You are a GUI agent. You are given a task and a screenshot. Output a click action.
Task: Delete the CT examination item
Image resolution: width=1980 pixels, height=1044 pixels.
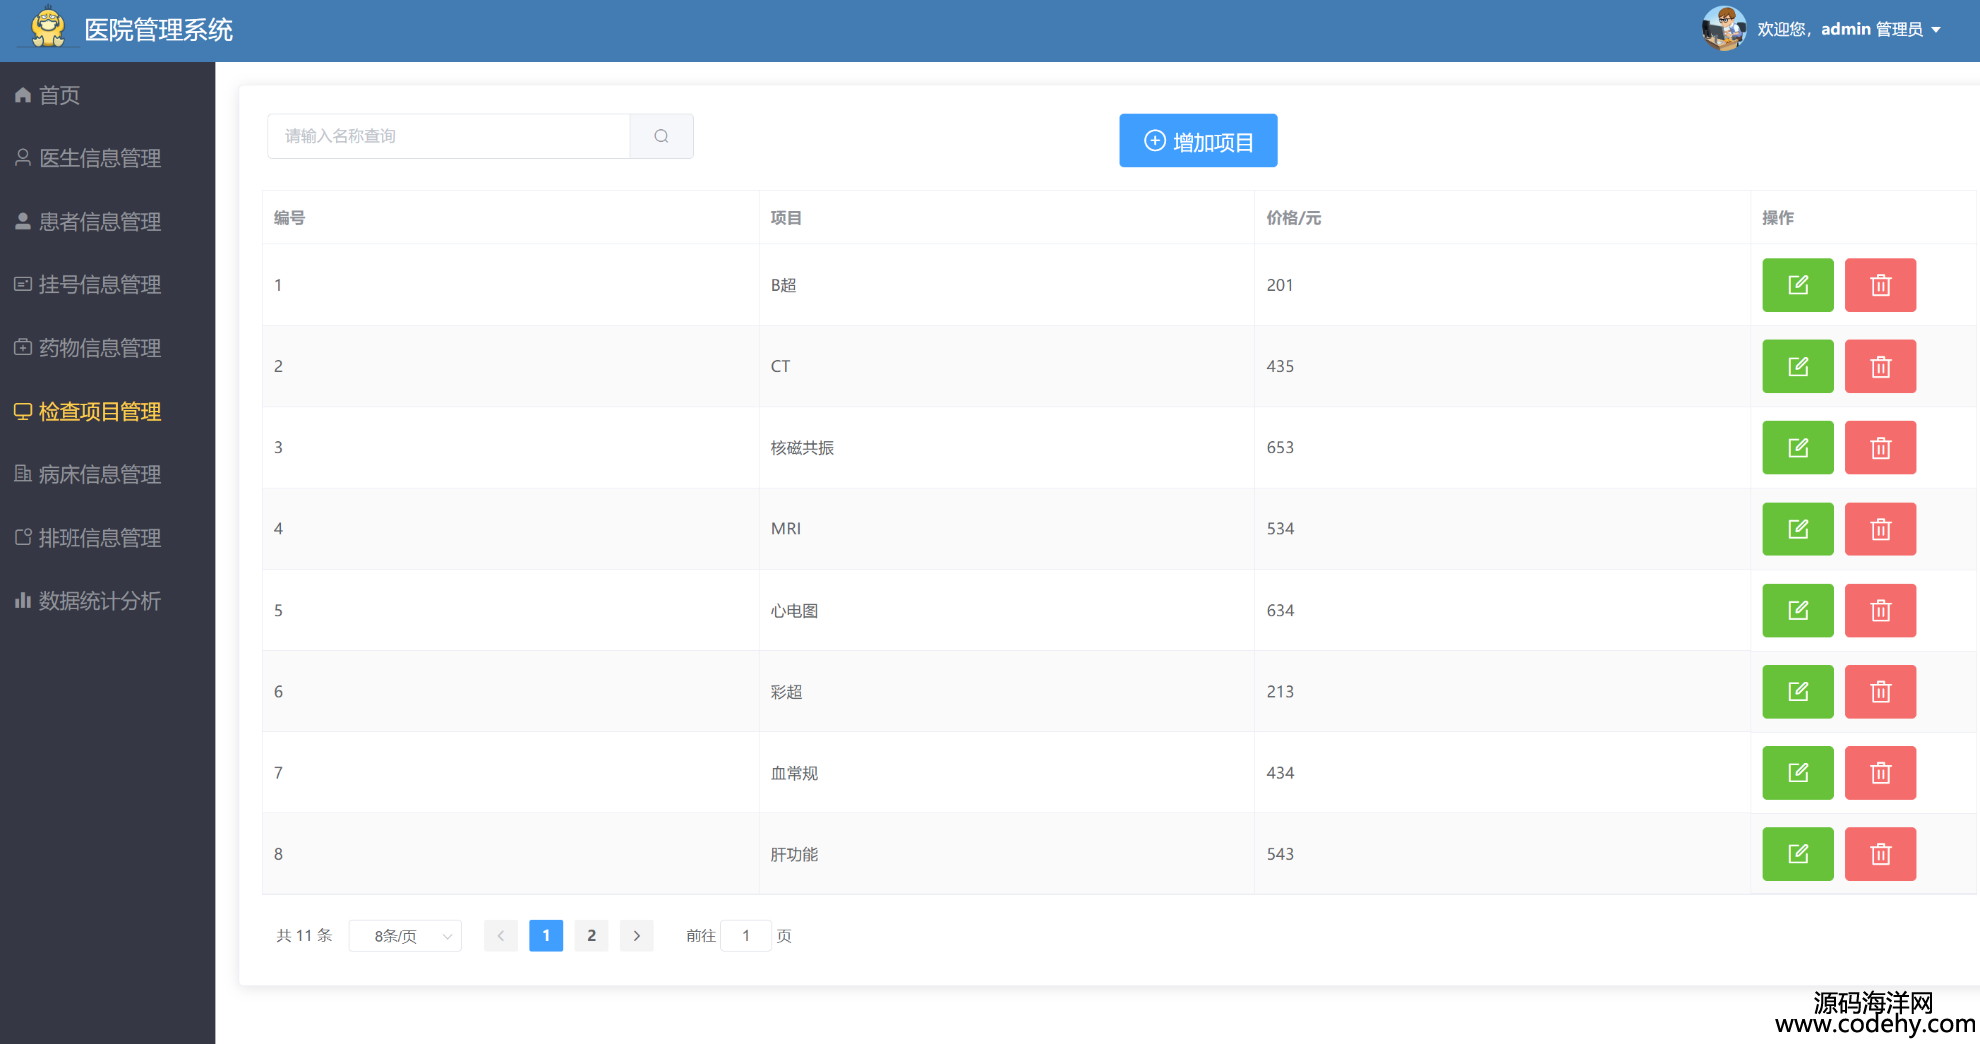1879,366
